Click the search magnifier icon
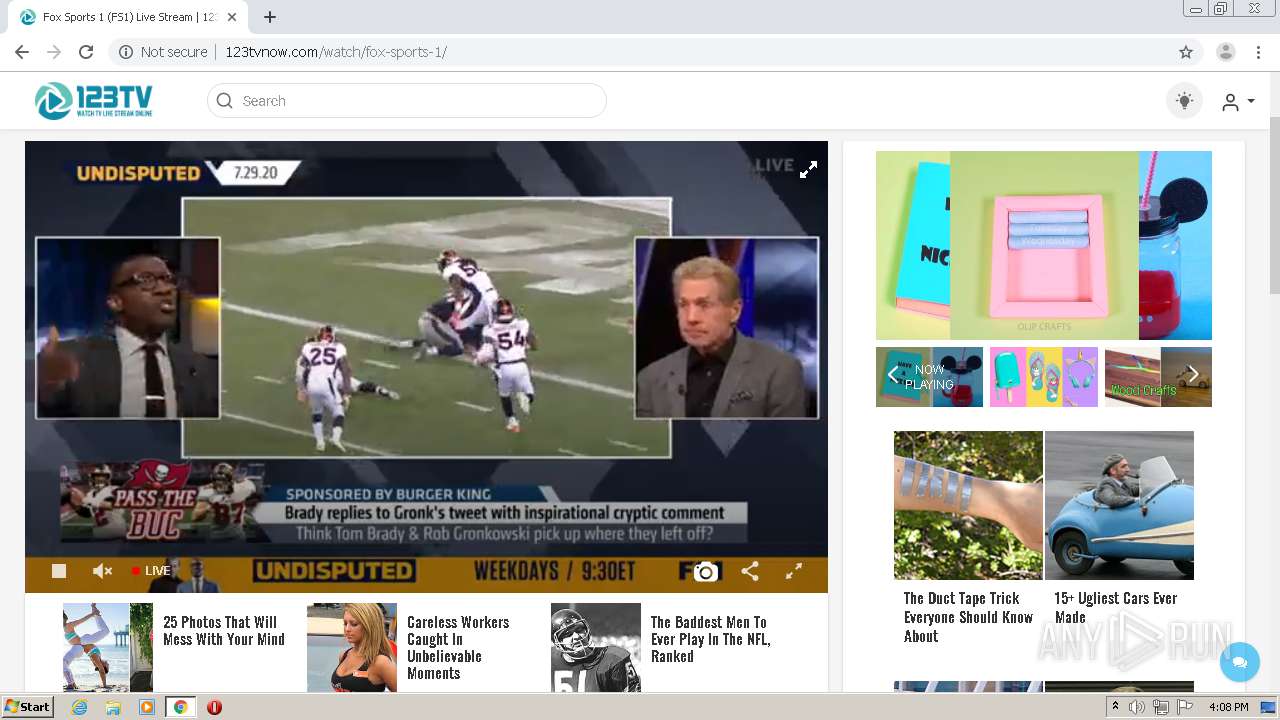 tap(225, 101)
